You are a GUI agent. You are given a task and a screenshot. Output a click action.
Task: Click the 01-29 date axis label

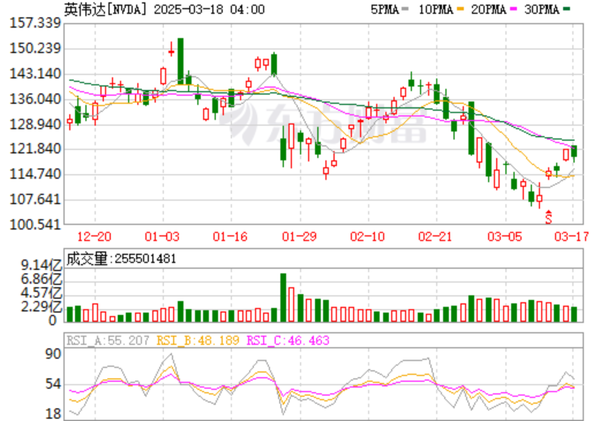click(300, 237)
